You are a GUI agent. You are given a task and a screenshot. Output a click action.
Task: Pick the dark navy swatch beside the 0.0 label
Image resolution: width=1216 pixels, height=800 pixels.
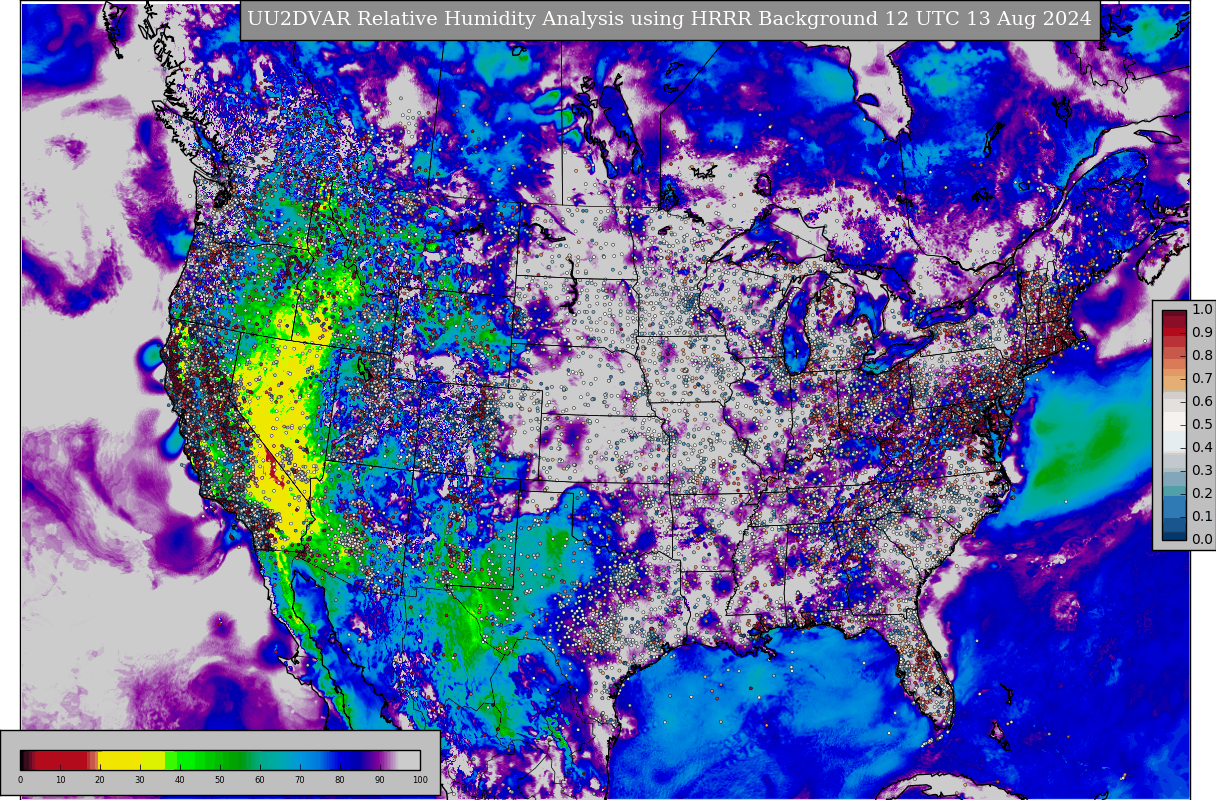click(x=1175, y=535)
